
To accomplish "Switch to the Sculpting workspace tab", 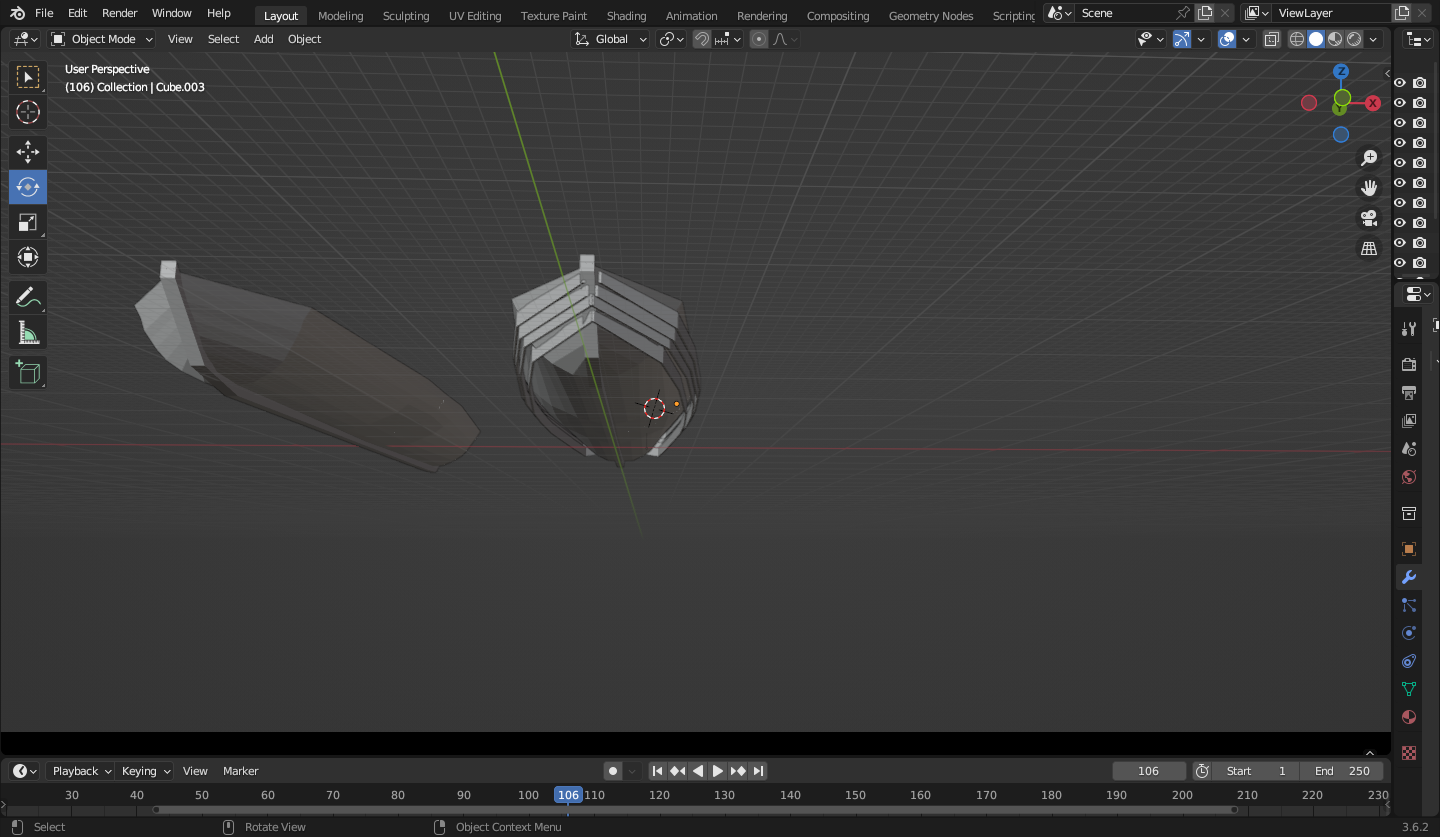I will click(x=406, y=15).
